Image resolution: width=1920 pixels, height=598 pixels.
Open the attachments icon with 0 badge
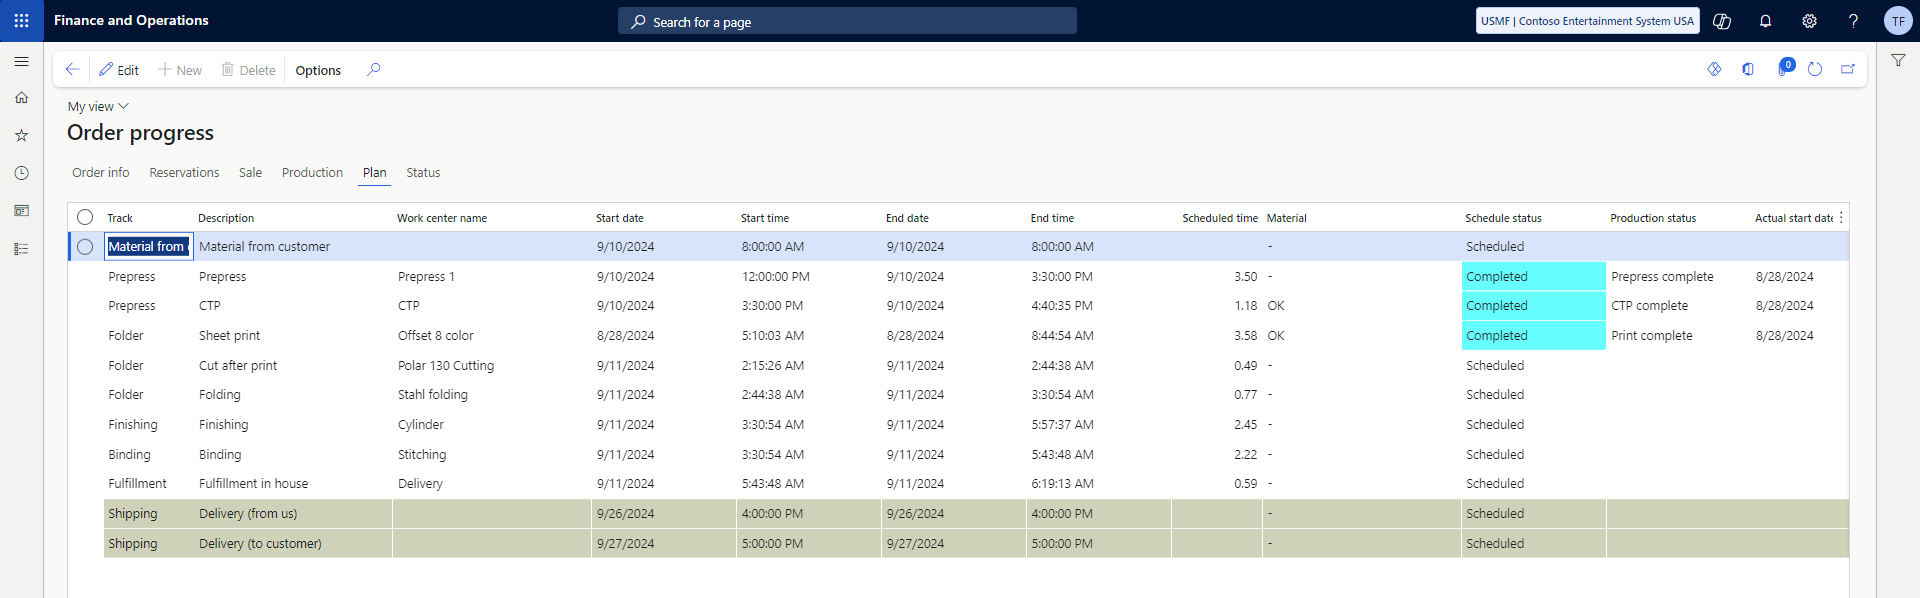1784,68
